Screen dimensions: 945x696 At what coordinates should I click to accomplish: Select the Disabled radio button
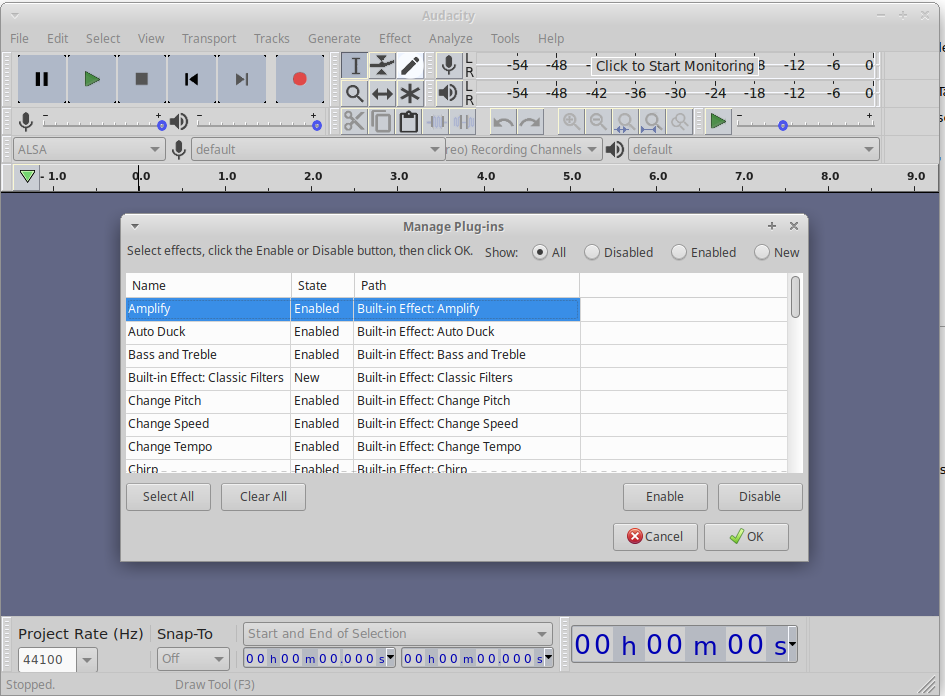591,252
